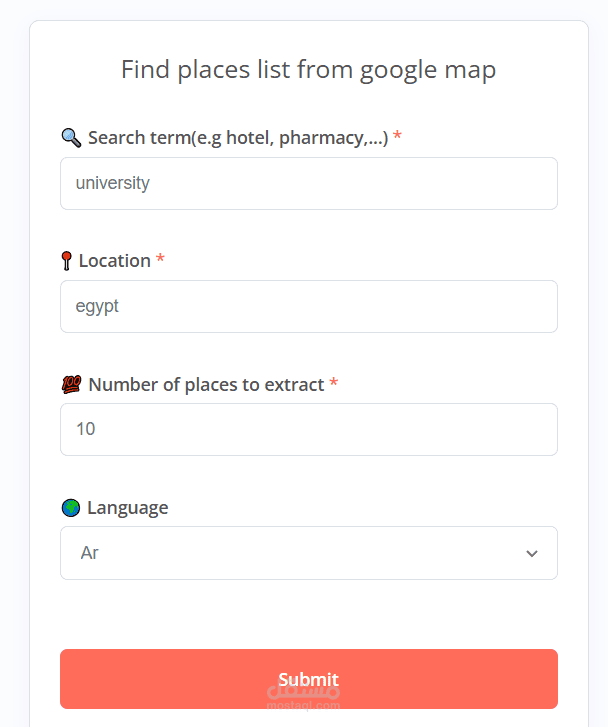Click the Search term label text
The image size is (608, 727).
238,138
